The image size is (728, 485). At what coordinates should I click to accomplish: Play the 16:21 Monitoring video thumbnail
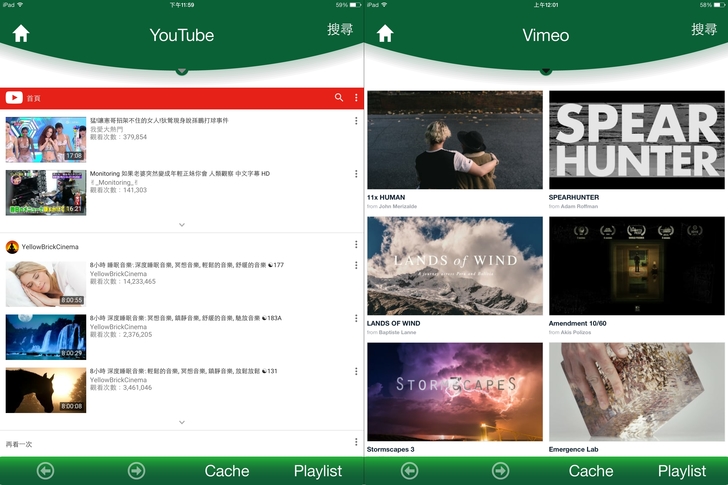[x=46, y=193]
